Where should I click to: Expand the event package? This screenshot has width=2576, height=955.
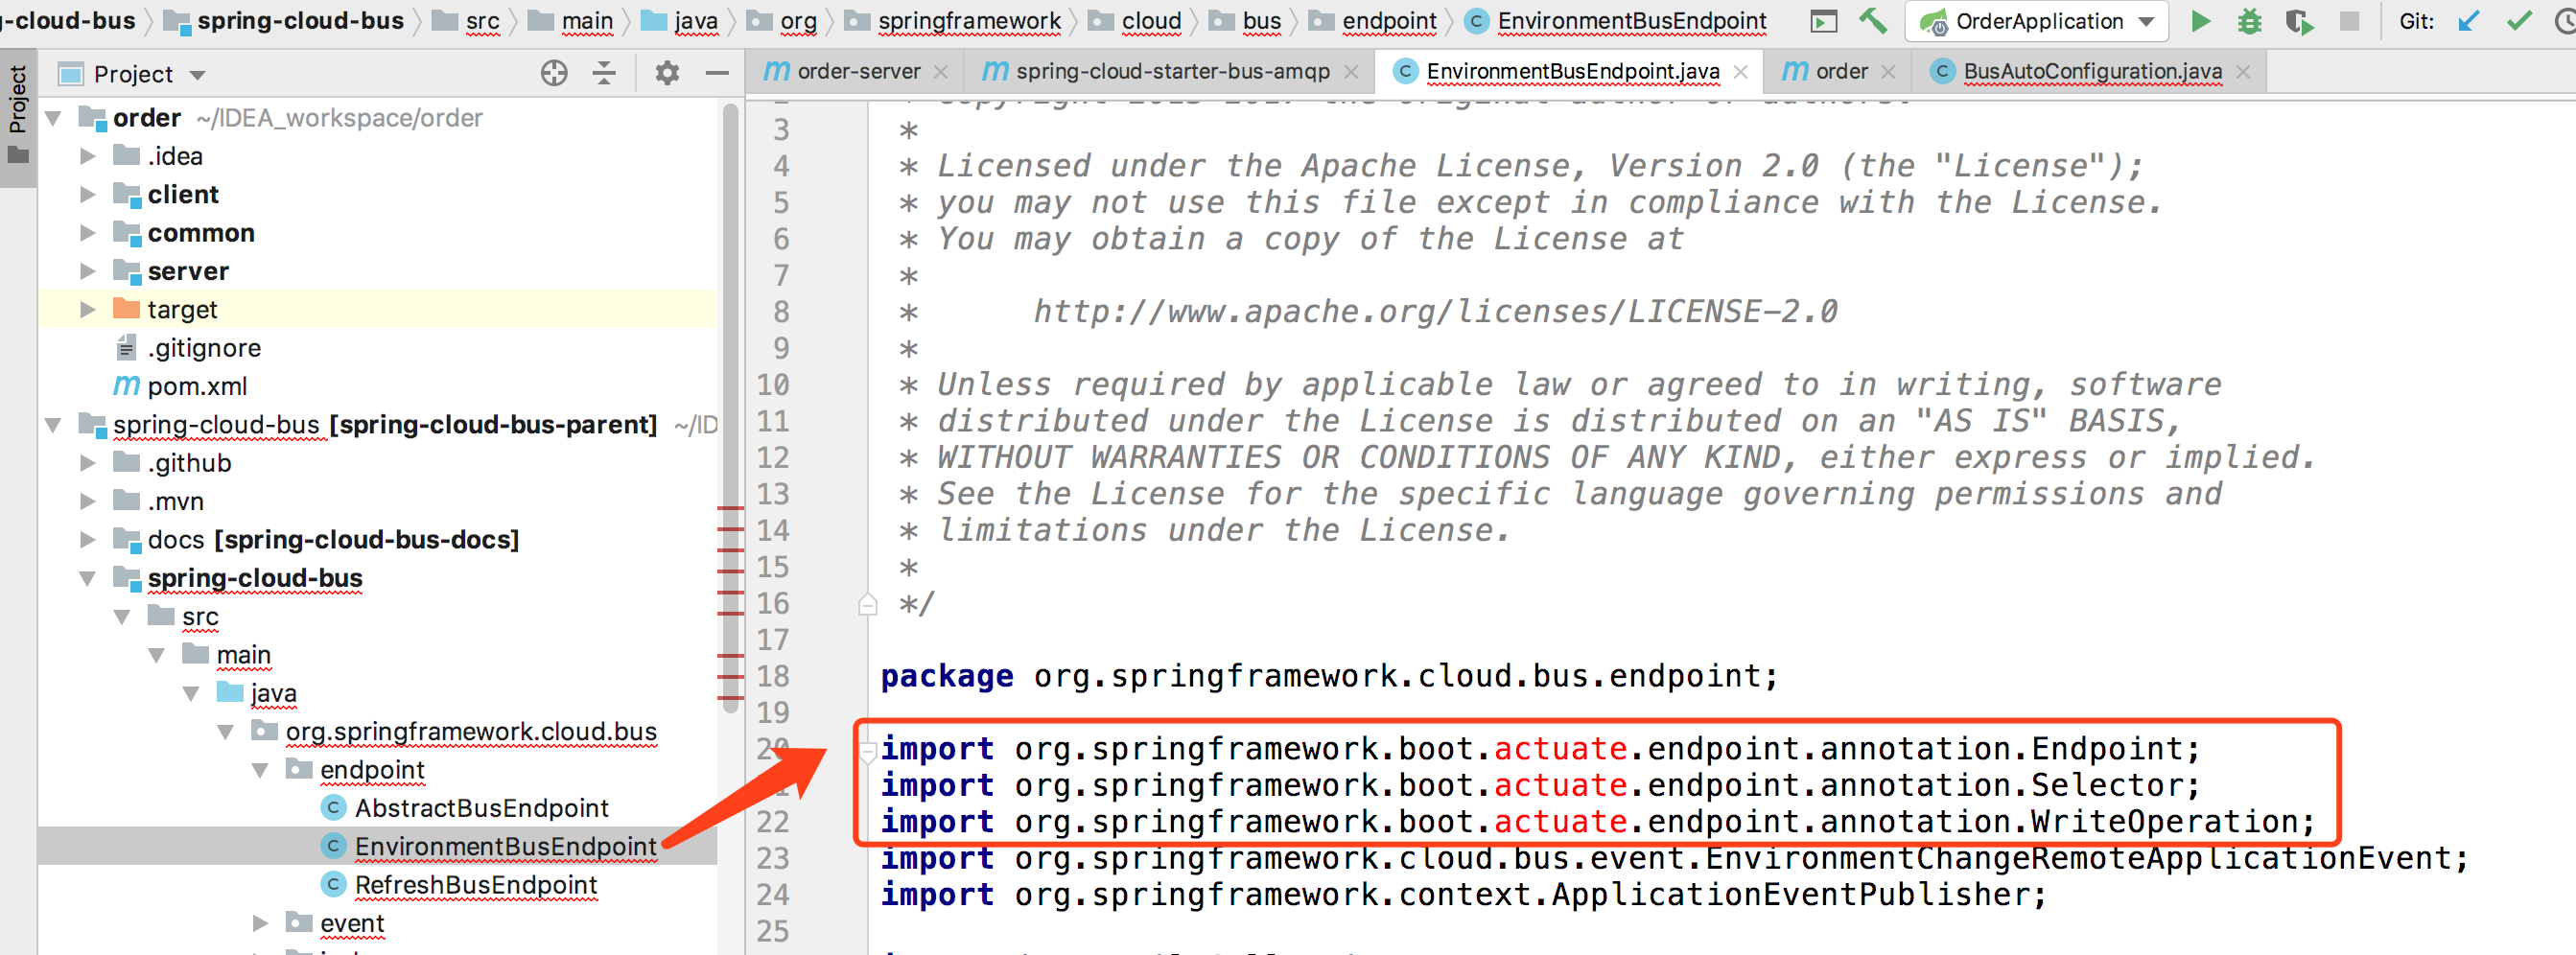[x=260, y=923]
